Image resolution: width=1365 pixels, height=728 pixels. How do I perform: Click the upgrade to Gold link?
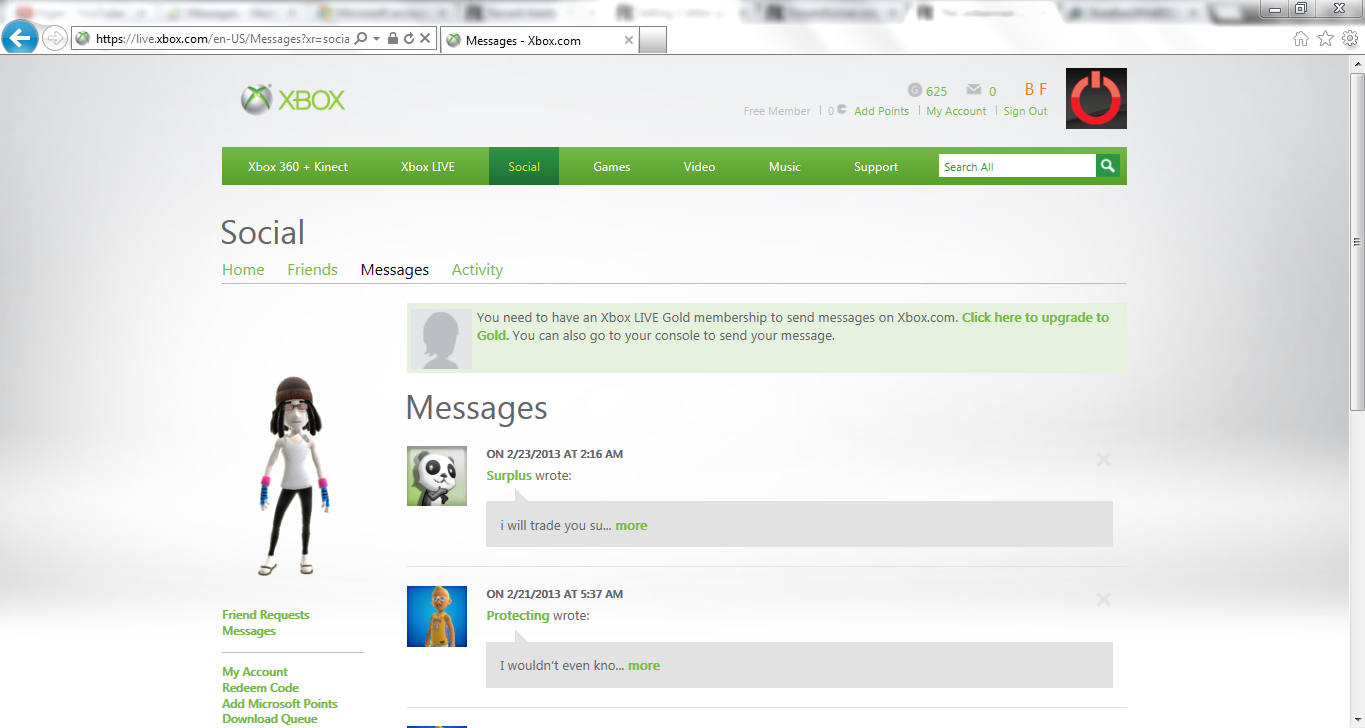pos(1035,317)
